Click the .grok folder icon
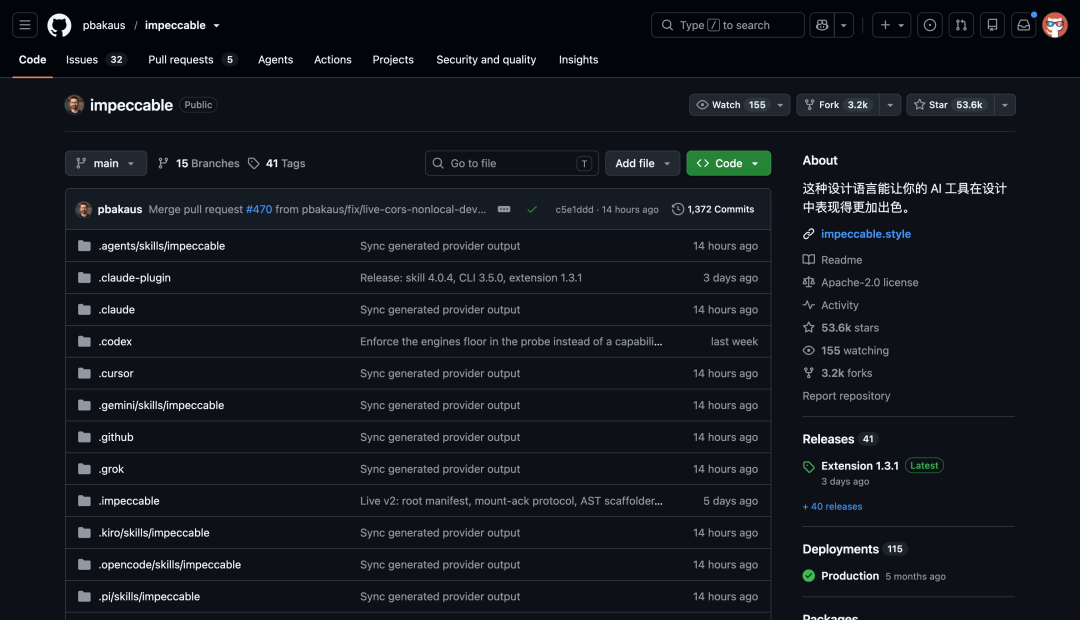 (x=84, y=469)
